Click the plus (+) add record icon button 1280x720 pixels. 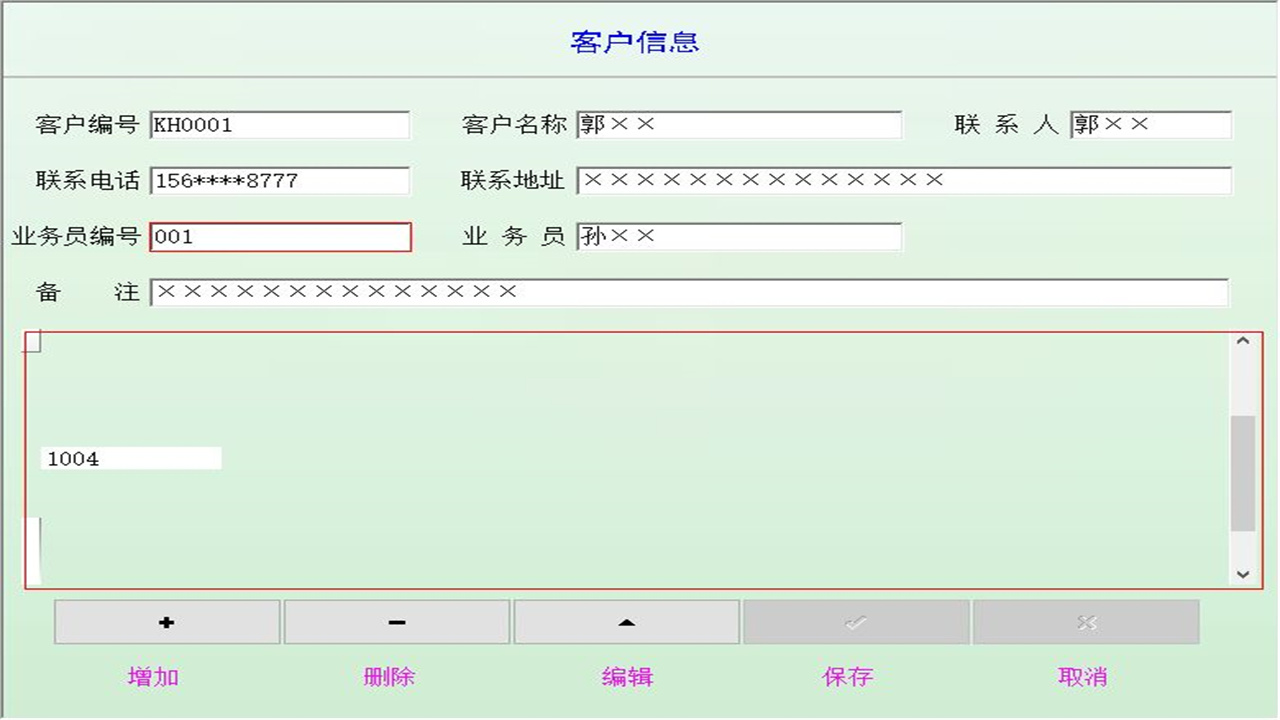coord(166,621)
